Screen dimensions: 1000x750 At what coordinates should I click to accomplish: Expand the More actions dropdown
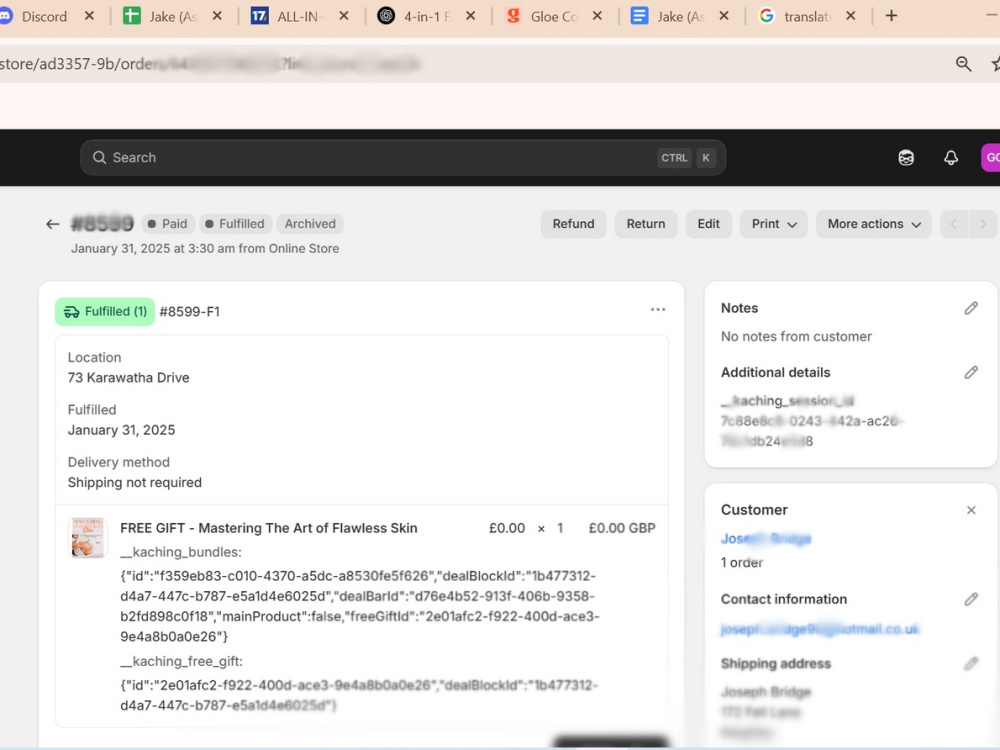click(x=874, y=224)
